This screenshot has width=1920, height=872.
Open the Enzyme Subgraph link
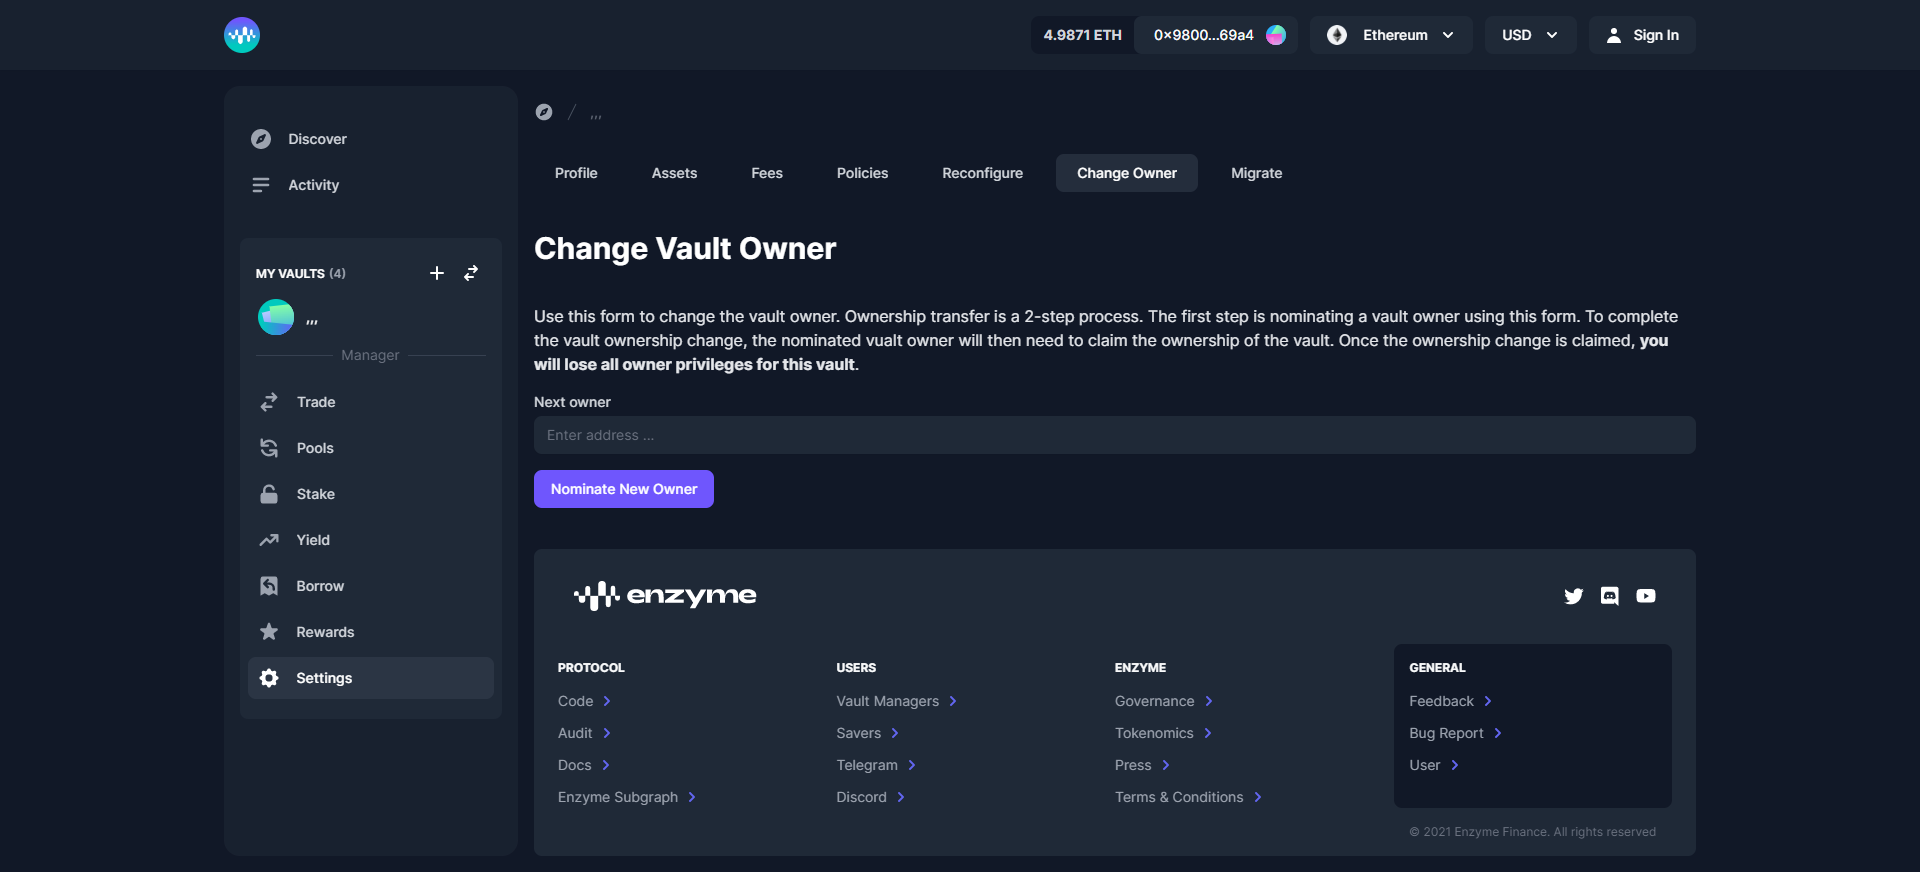pos(627,797)
